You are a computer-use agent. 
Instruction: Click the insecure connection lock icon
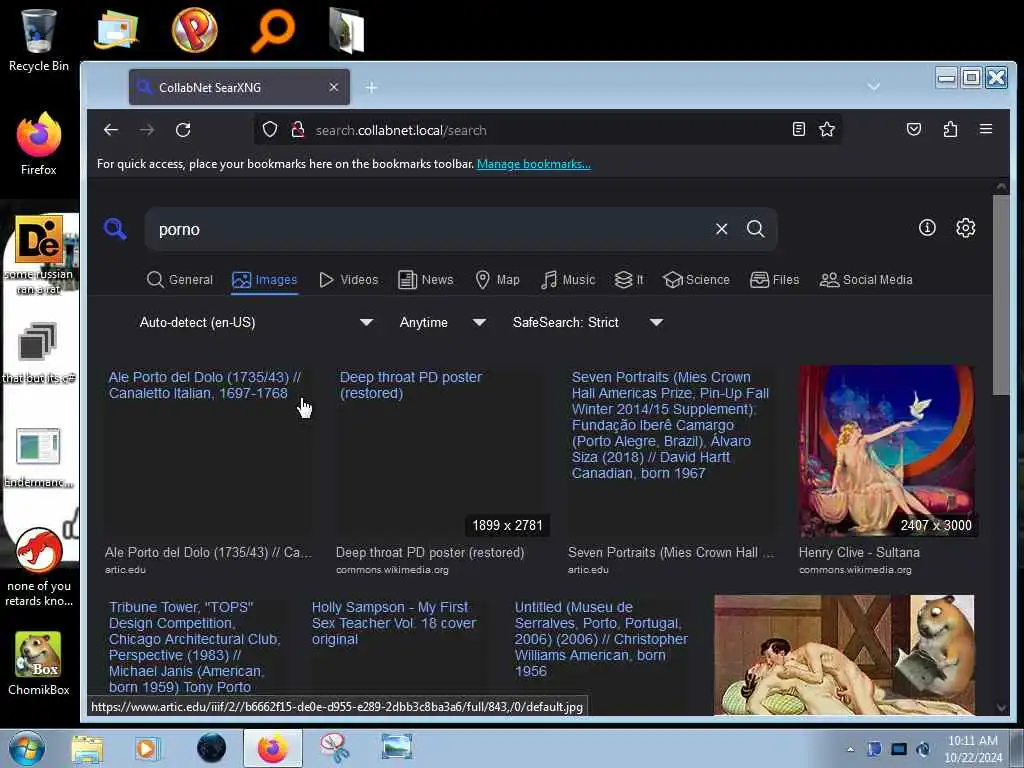click(298, 129)
